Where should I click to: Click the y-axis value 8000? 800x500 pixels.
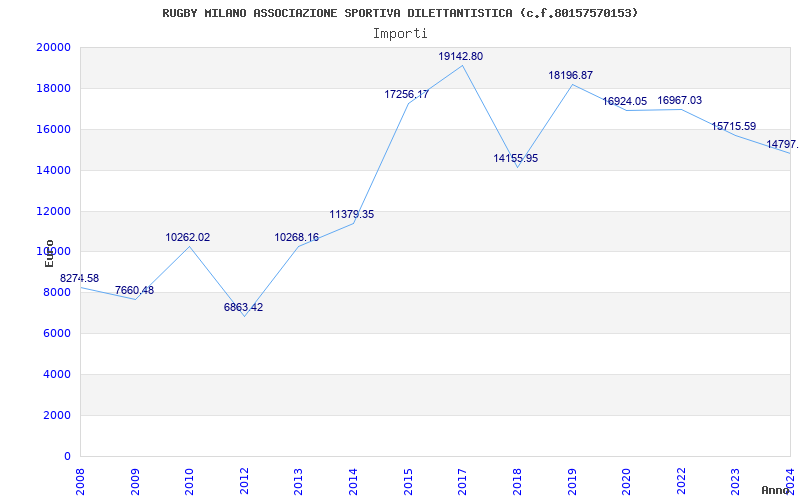pos(57,292)
